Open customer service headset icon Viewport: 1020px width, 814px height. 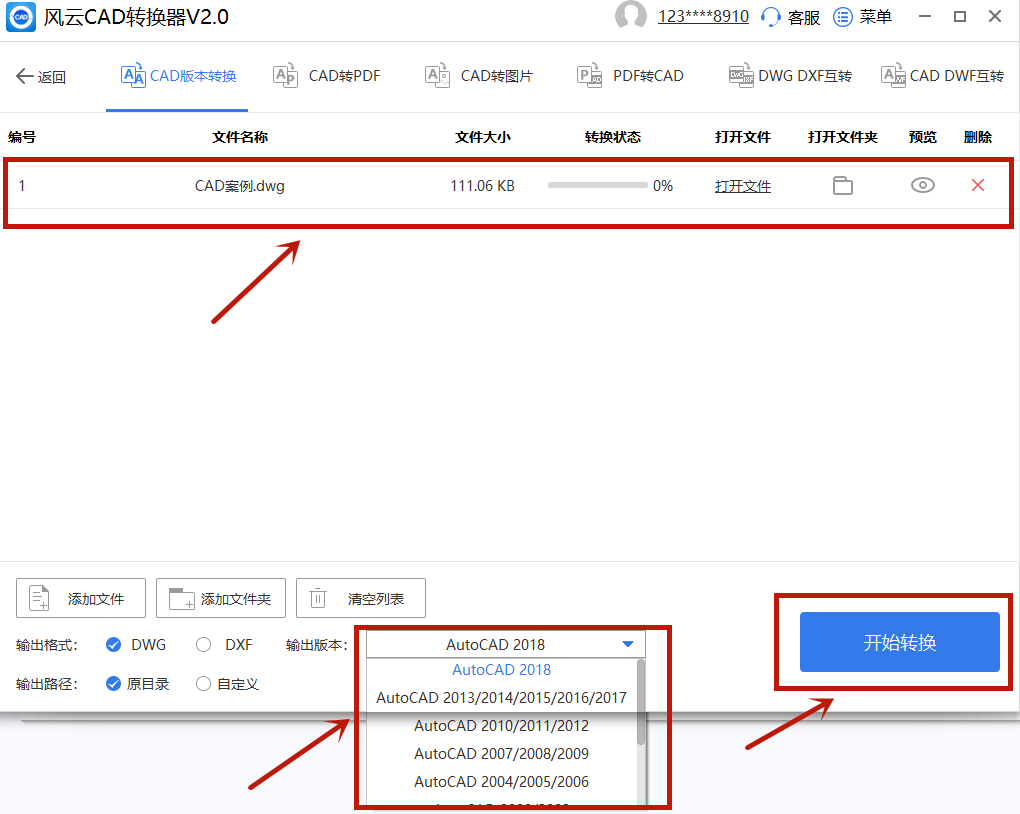[770, 17]
